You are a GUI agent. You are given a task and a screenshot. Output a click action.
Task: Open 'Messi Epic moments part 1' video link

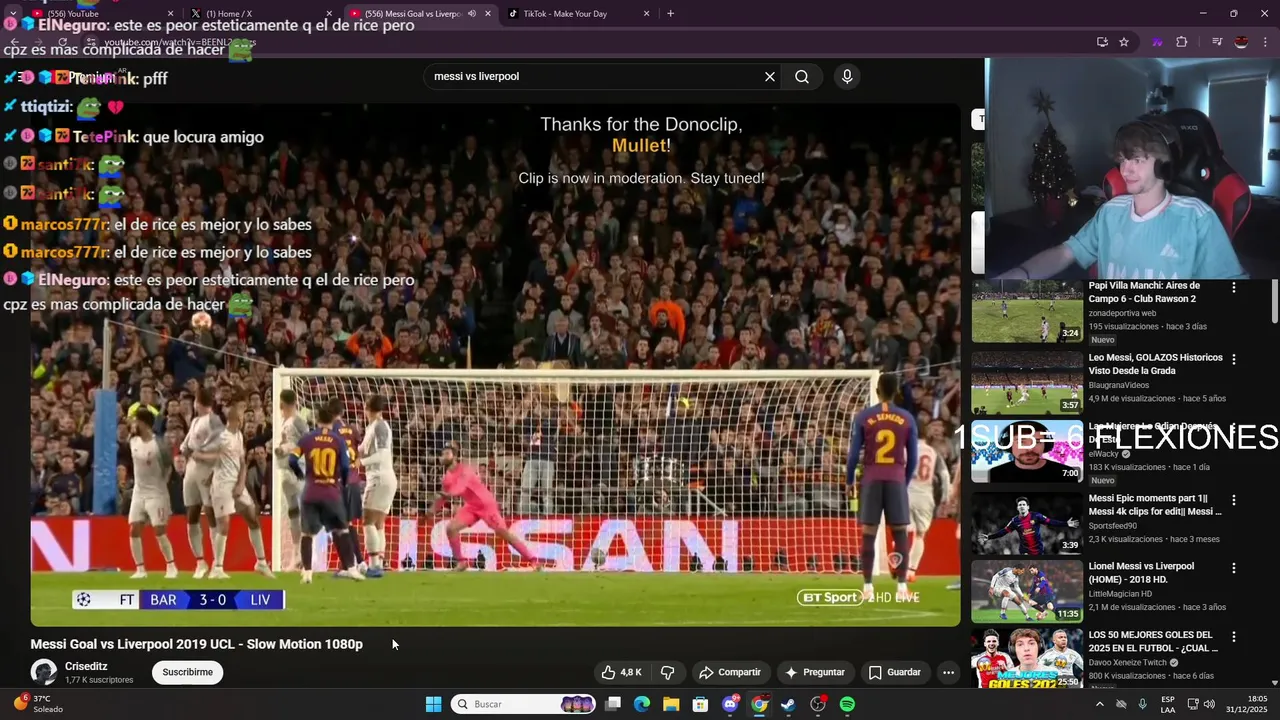point(1155,505)
